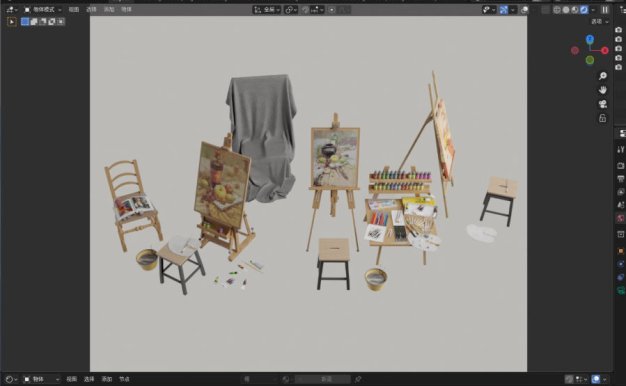The image size is (626, 386).
Task: Open the World properties tab
Action: click(x=620, y=218)
